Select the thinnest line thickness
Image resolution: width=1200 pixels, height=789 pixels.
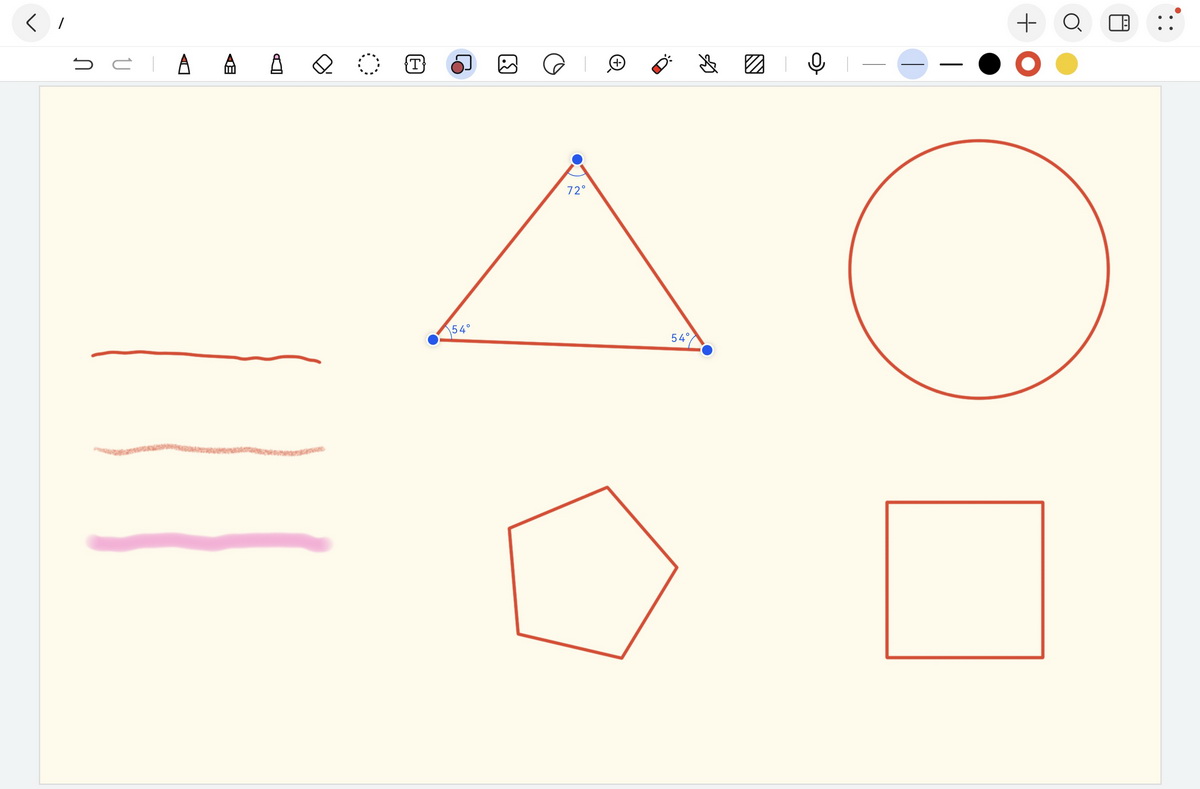[874, 65]
